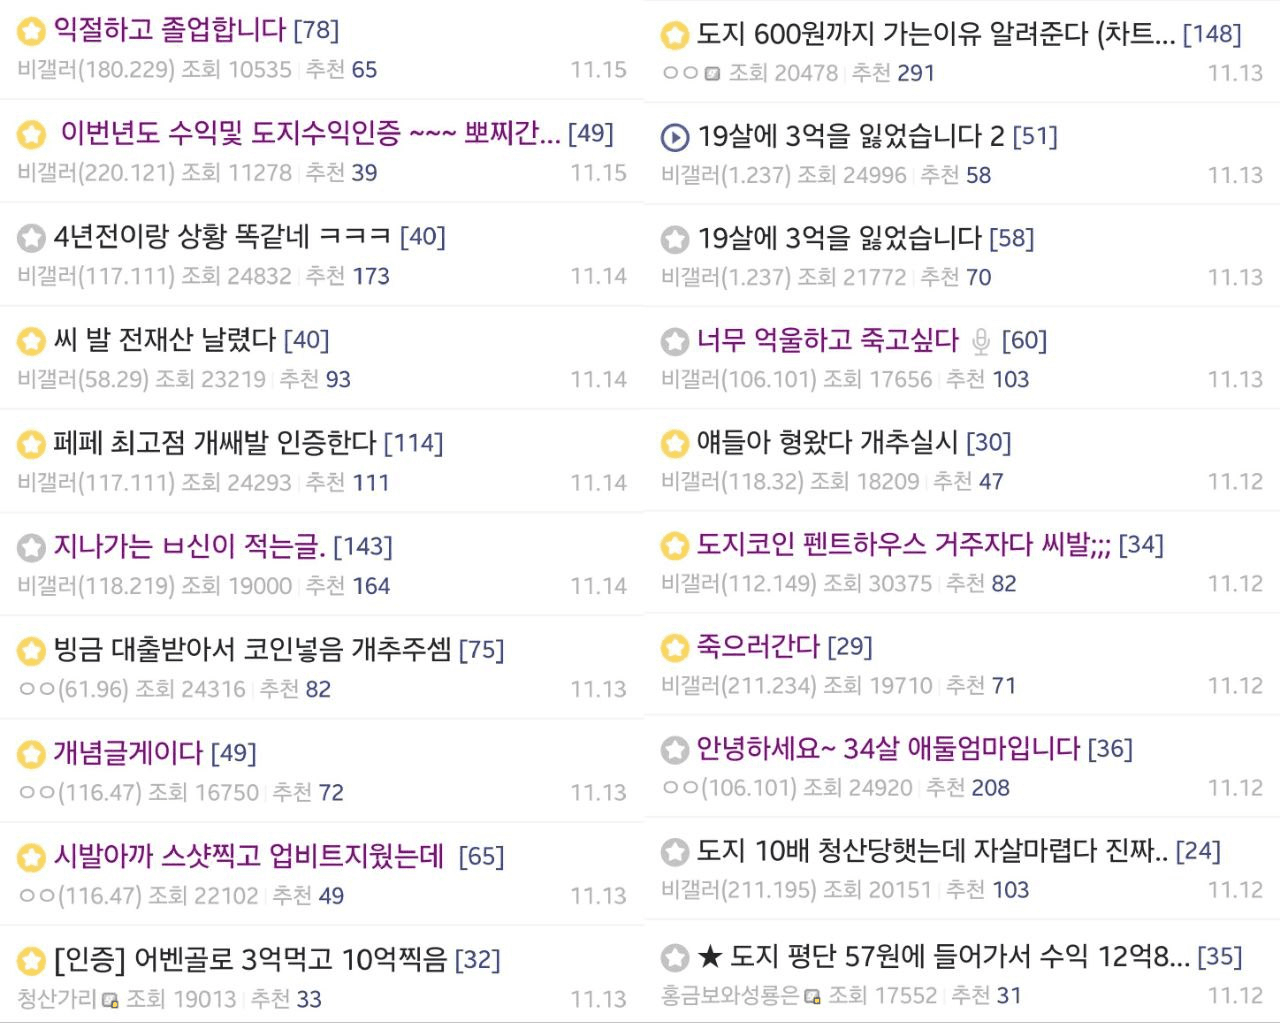Click the gray star icon beside 지나가는 ㅂ신이 적는글
Image resolution: width=1280 pixels, height=1023 pixels.
tap(32, 547)
